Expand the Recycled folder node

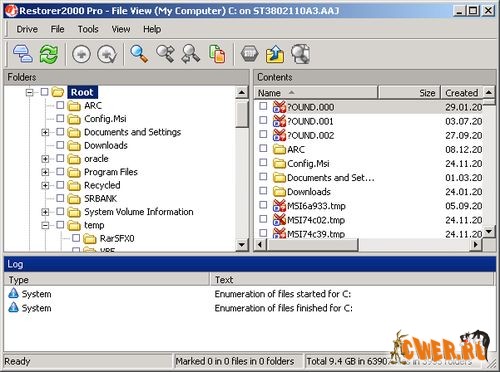tap(45, 185)
